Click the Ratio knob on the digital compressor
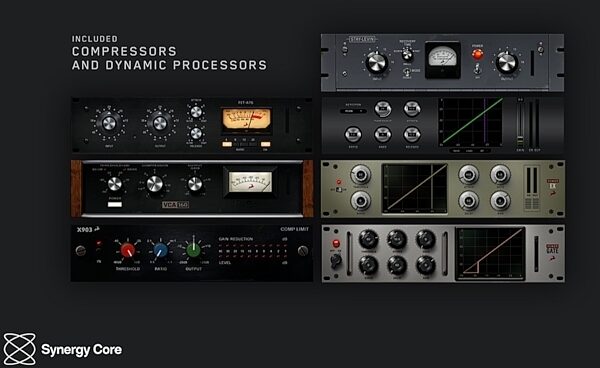The width and height of the screenshot is (600, 368). pos(353,135)
